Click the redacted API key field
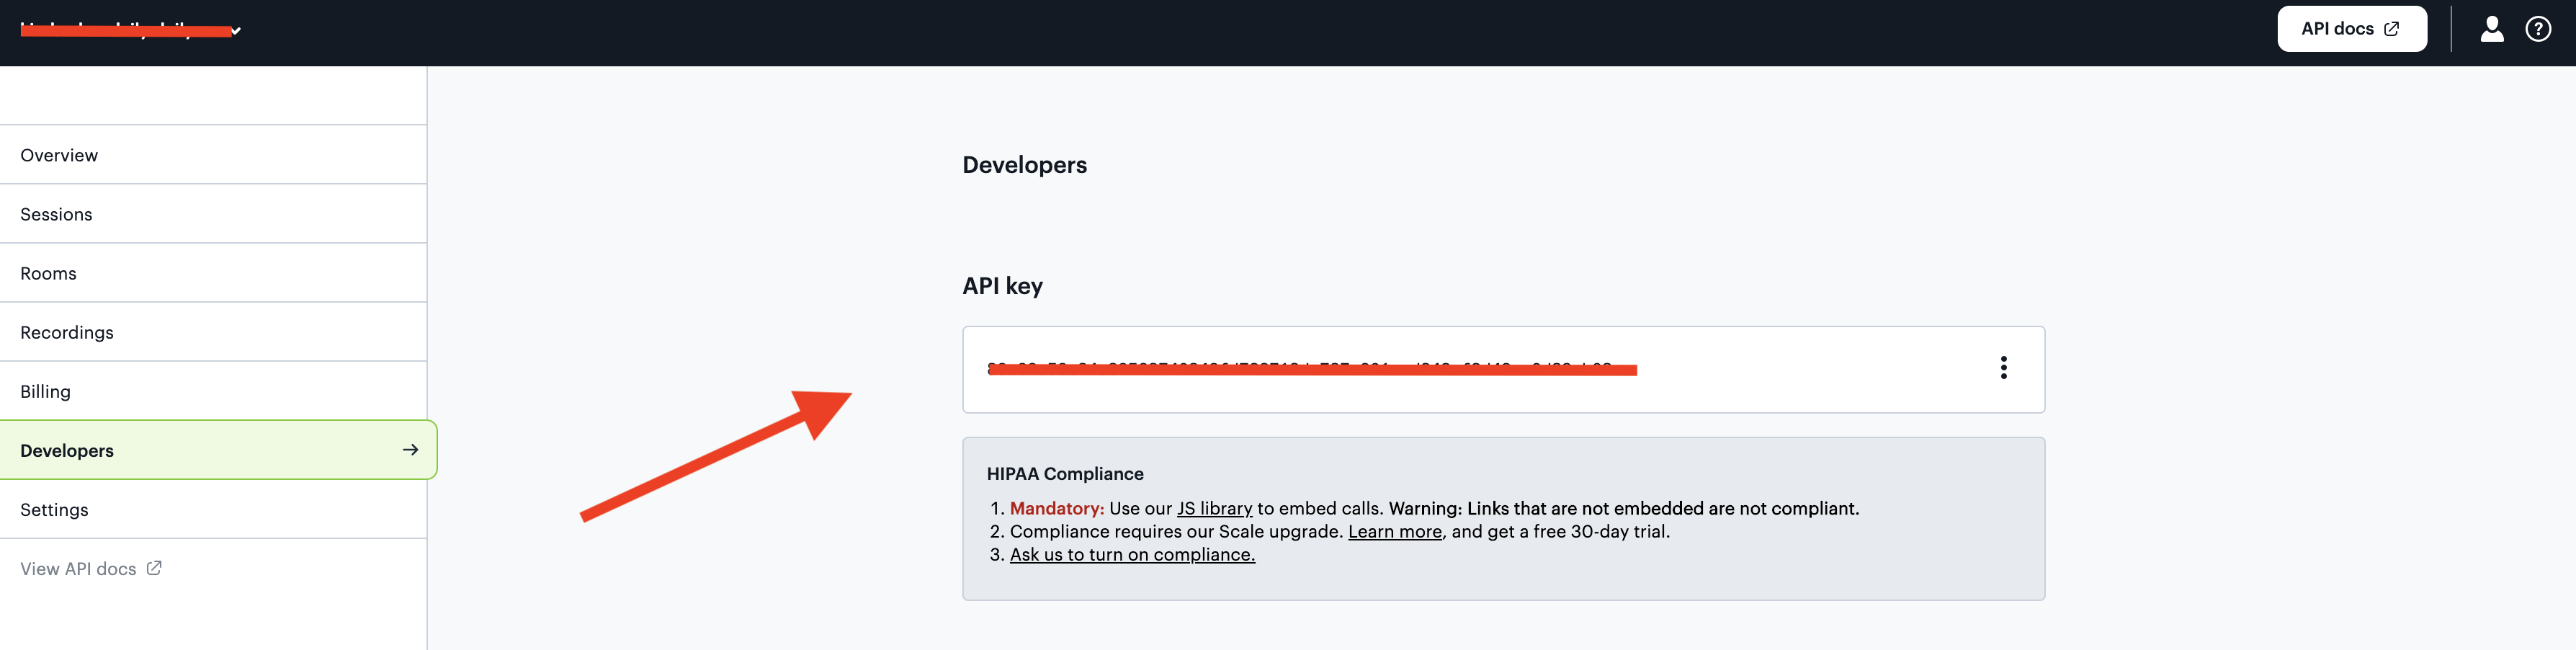Viewport: 2576px width, 650px height. [x=1503, y=369]
